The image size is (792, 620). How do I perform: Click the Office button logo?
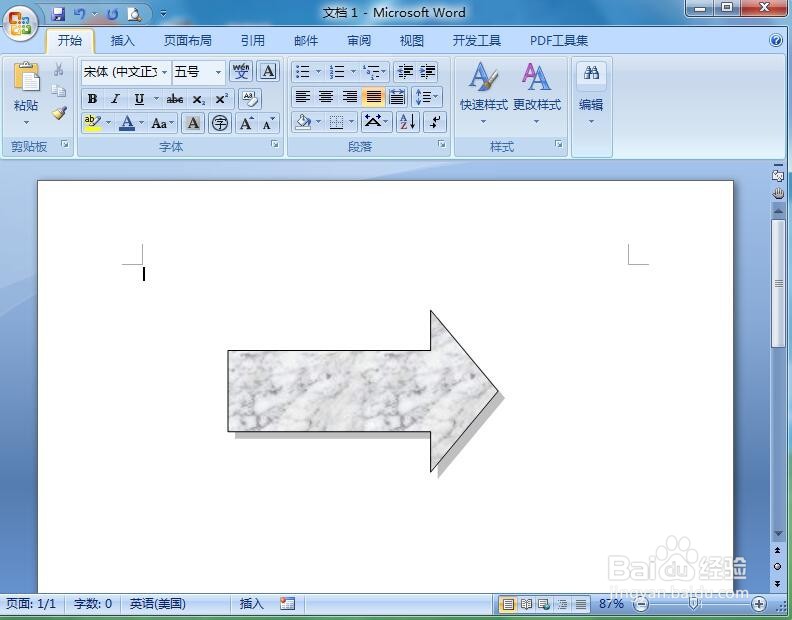(x=20, y=23)
